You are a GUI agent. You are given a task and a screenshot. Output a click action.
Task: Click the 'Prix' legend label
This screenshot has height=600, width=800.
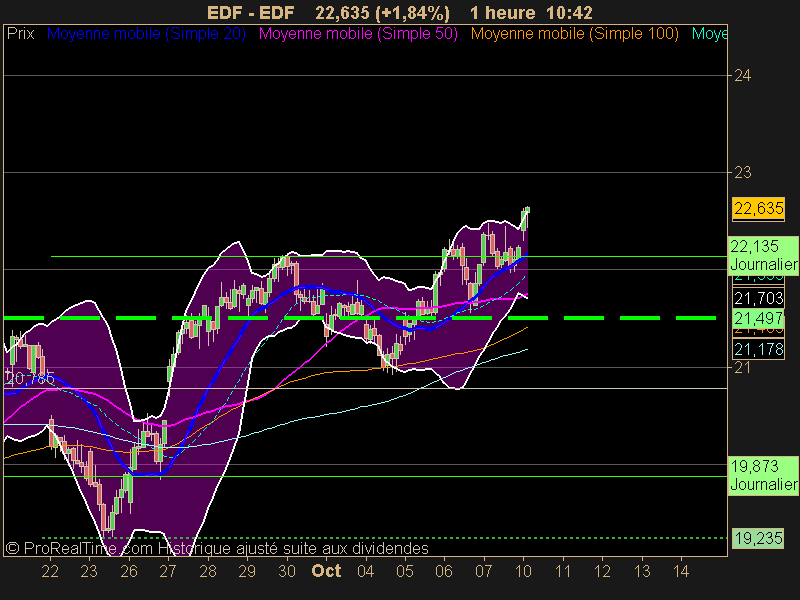coord(20,34)
